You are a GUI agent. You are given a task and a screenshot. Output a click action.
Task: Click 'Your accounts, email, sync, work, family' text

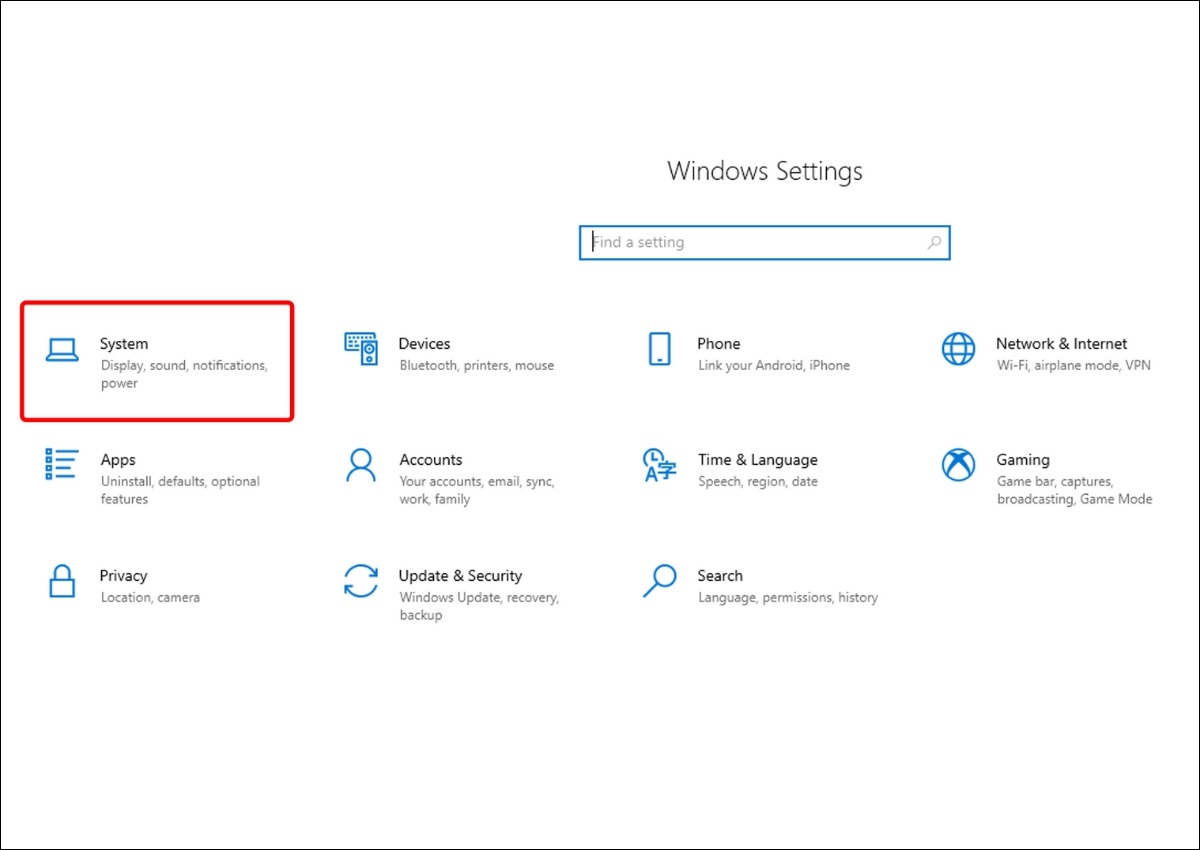coord(477,490)
